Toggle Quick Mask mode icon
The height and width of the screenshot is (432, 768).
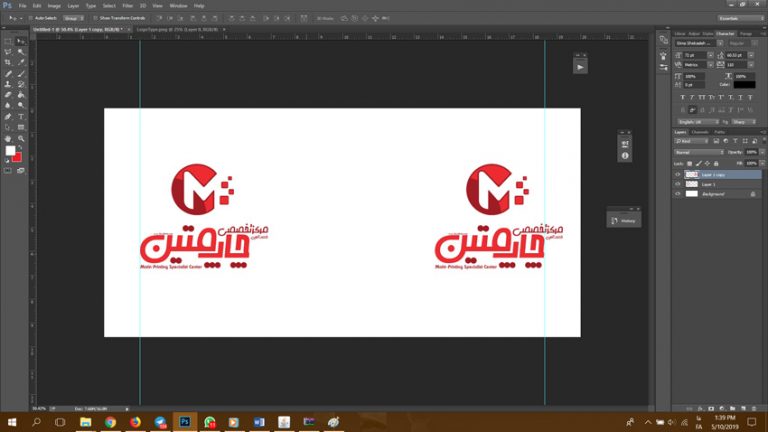point(8,171)
